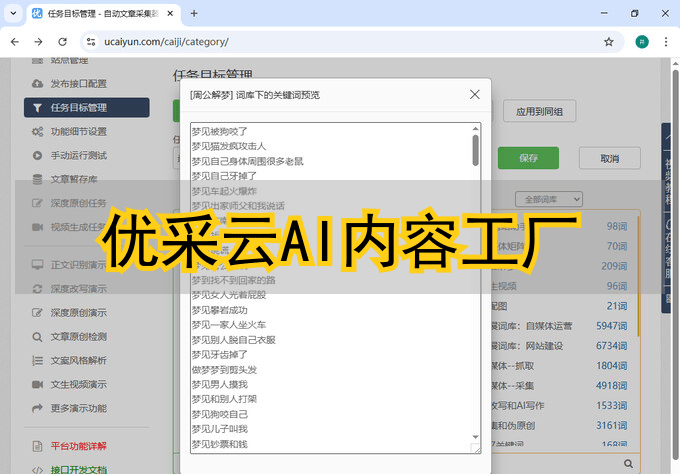
Task: Open the 平台功能详解 link
Action: [x=78, y=446]
